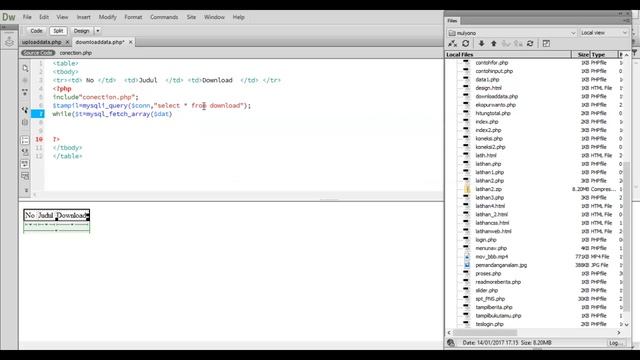Screen dimensions: 640x360
Task: Open the Design view mode dropdown arrow
Action: (x=98, y=31)
